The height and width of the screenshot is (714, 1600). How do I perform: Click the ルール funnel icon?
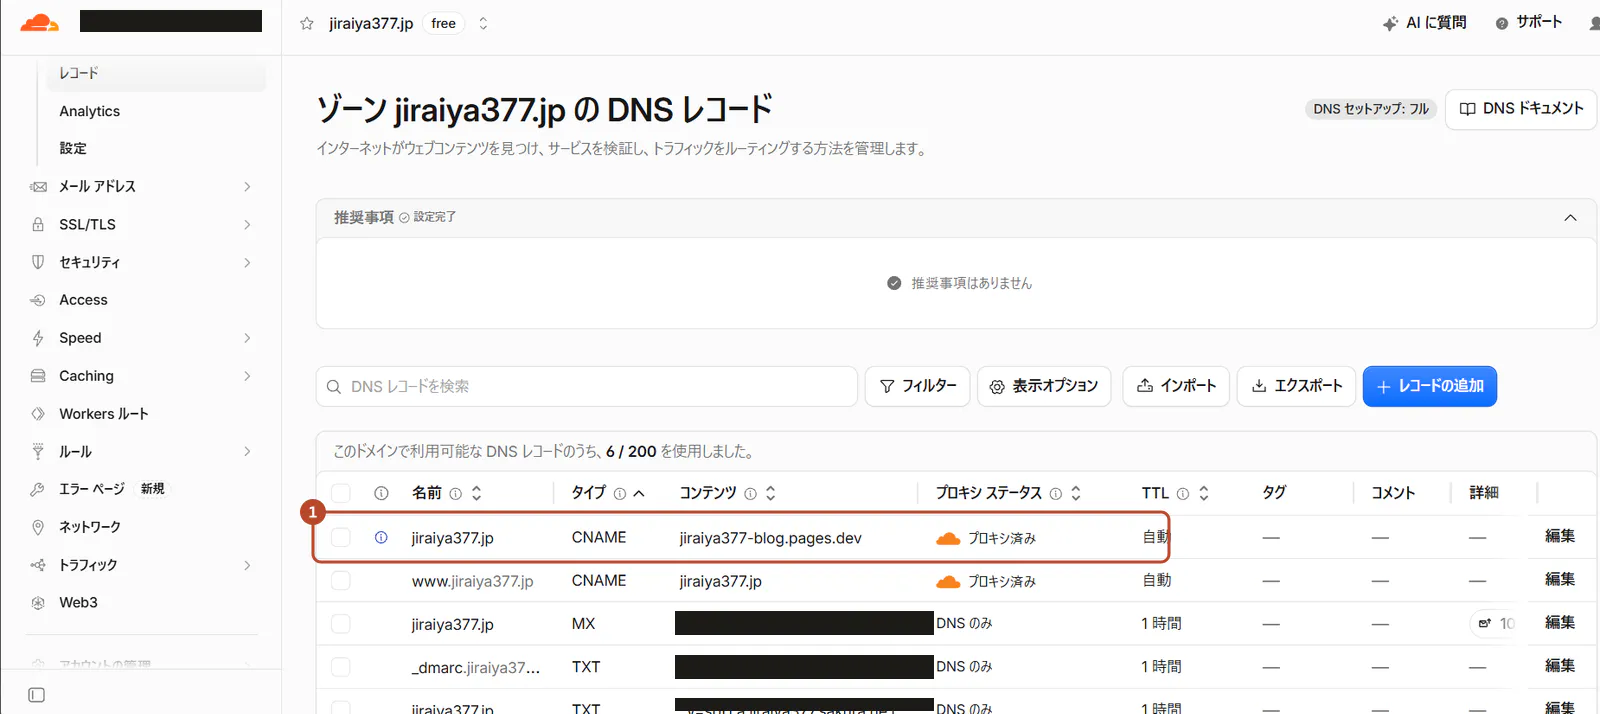coord(38,452)
